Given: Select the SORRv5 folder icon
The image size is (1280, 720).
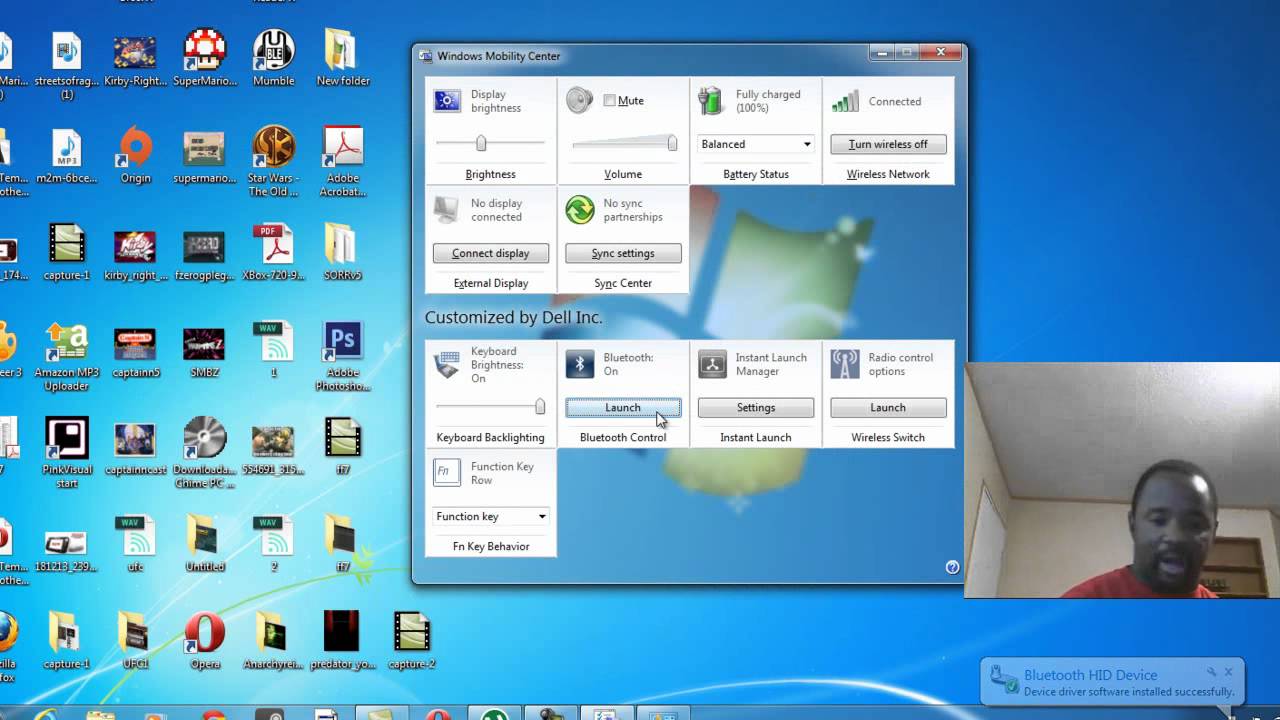Looking at the screenshot, I should (342, 252).
